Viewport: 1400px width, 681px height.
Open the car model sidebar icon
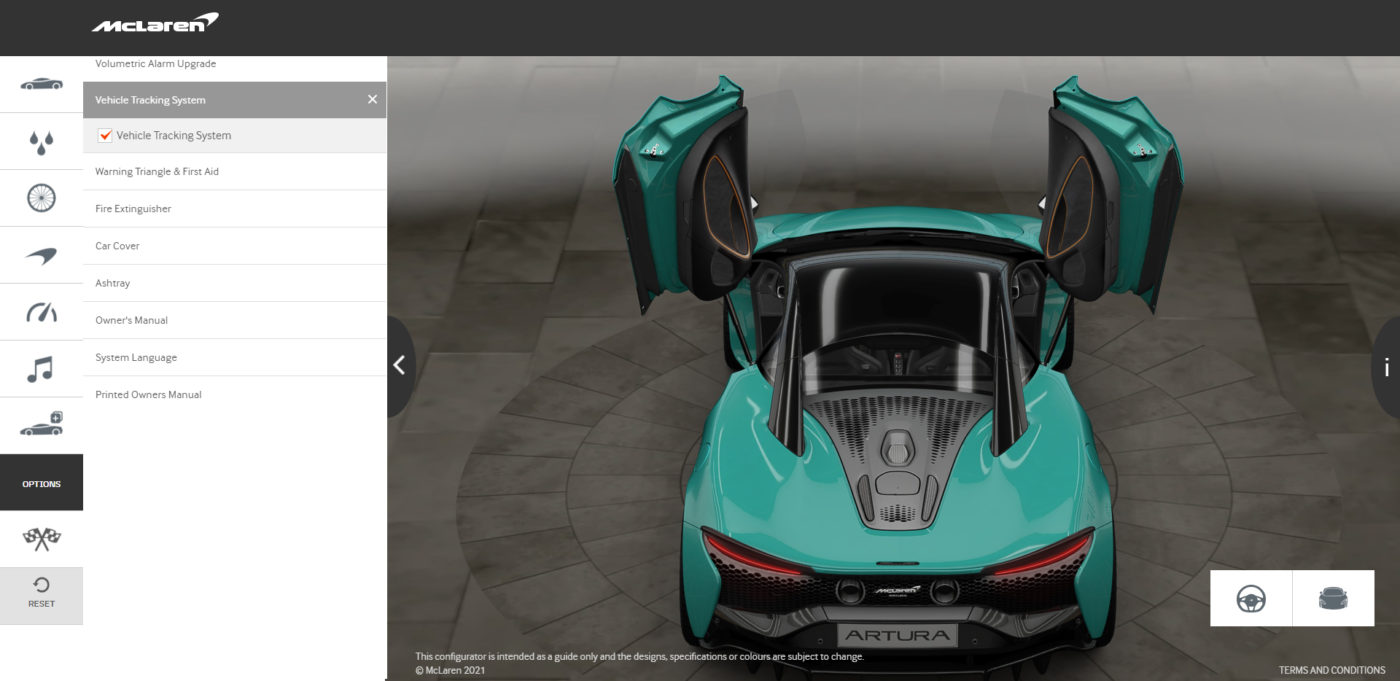click(x=41, y=84)
